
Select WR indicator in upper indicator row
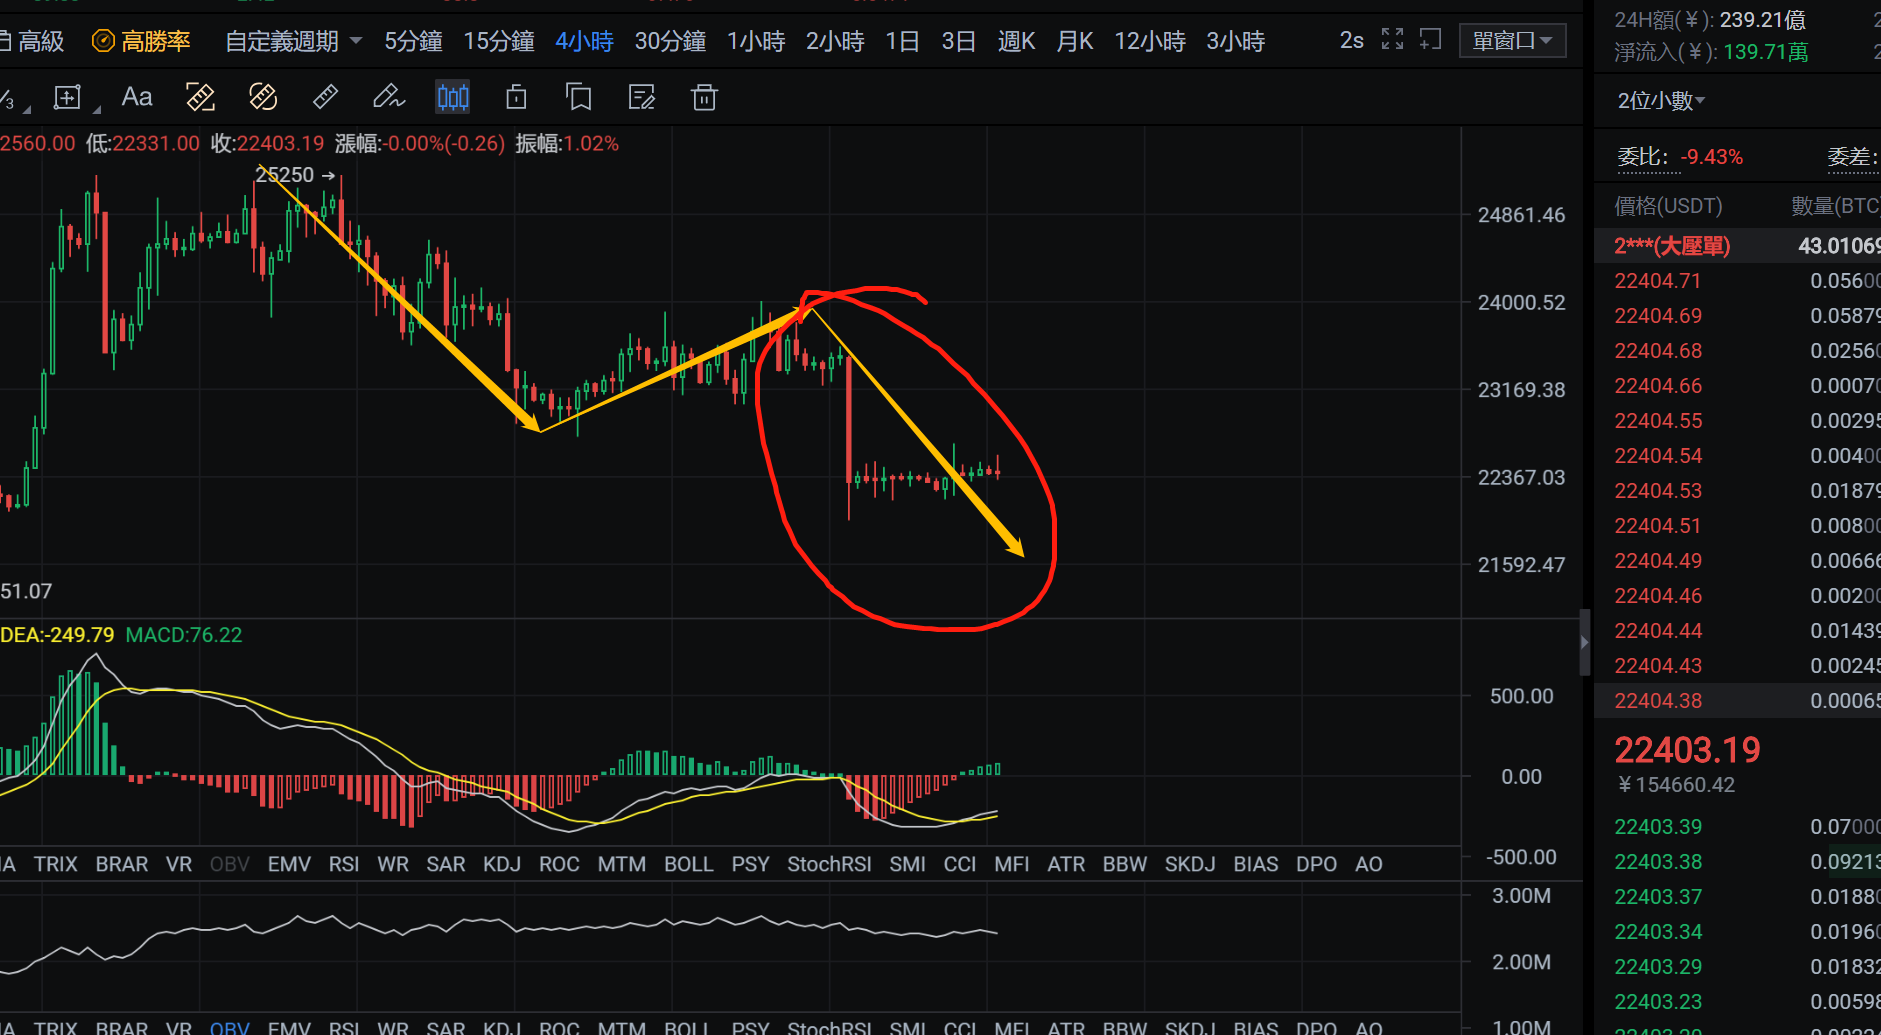pyautogui.click(x=393, y=864)
